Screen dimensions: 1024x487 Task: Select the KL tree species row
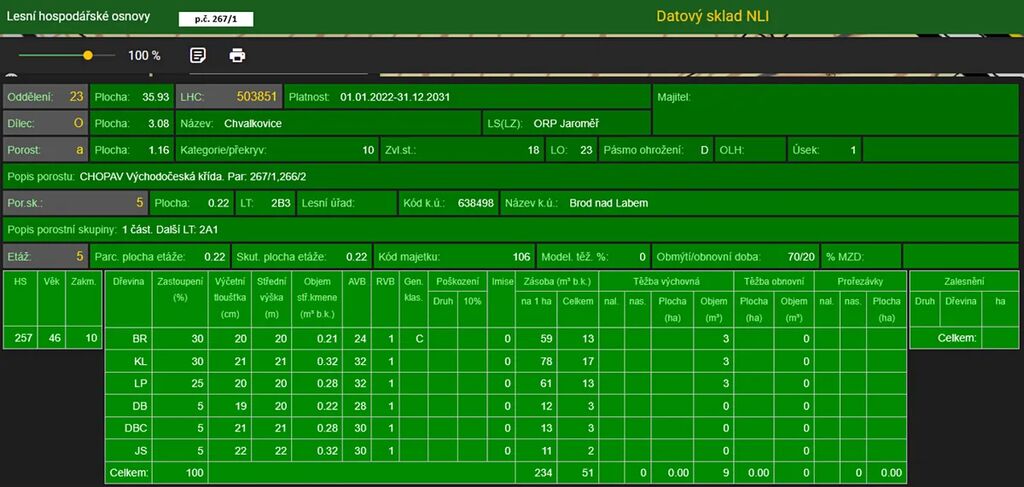pyautogui.click(x=140, y=361)
